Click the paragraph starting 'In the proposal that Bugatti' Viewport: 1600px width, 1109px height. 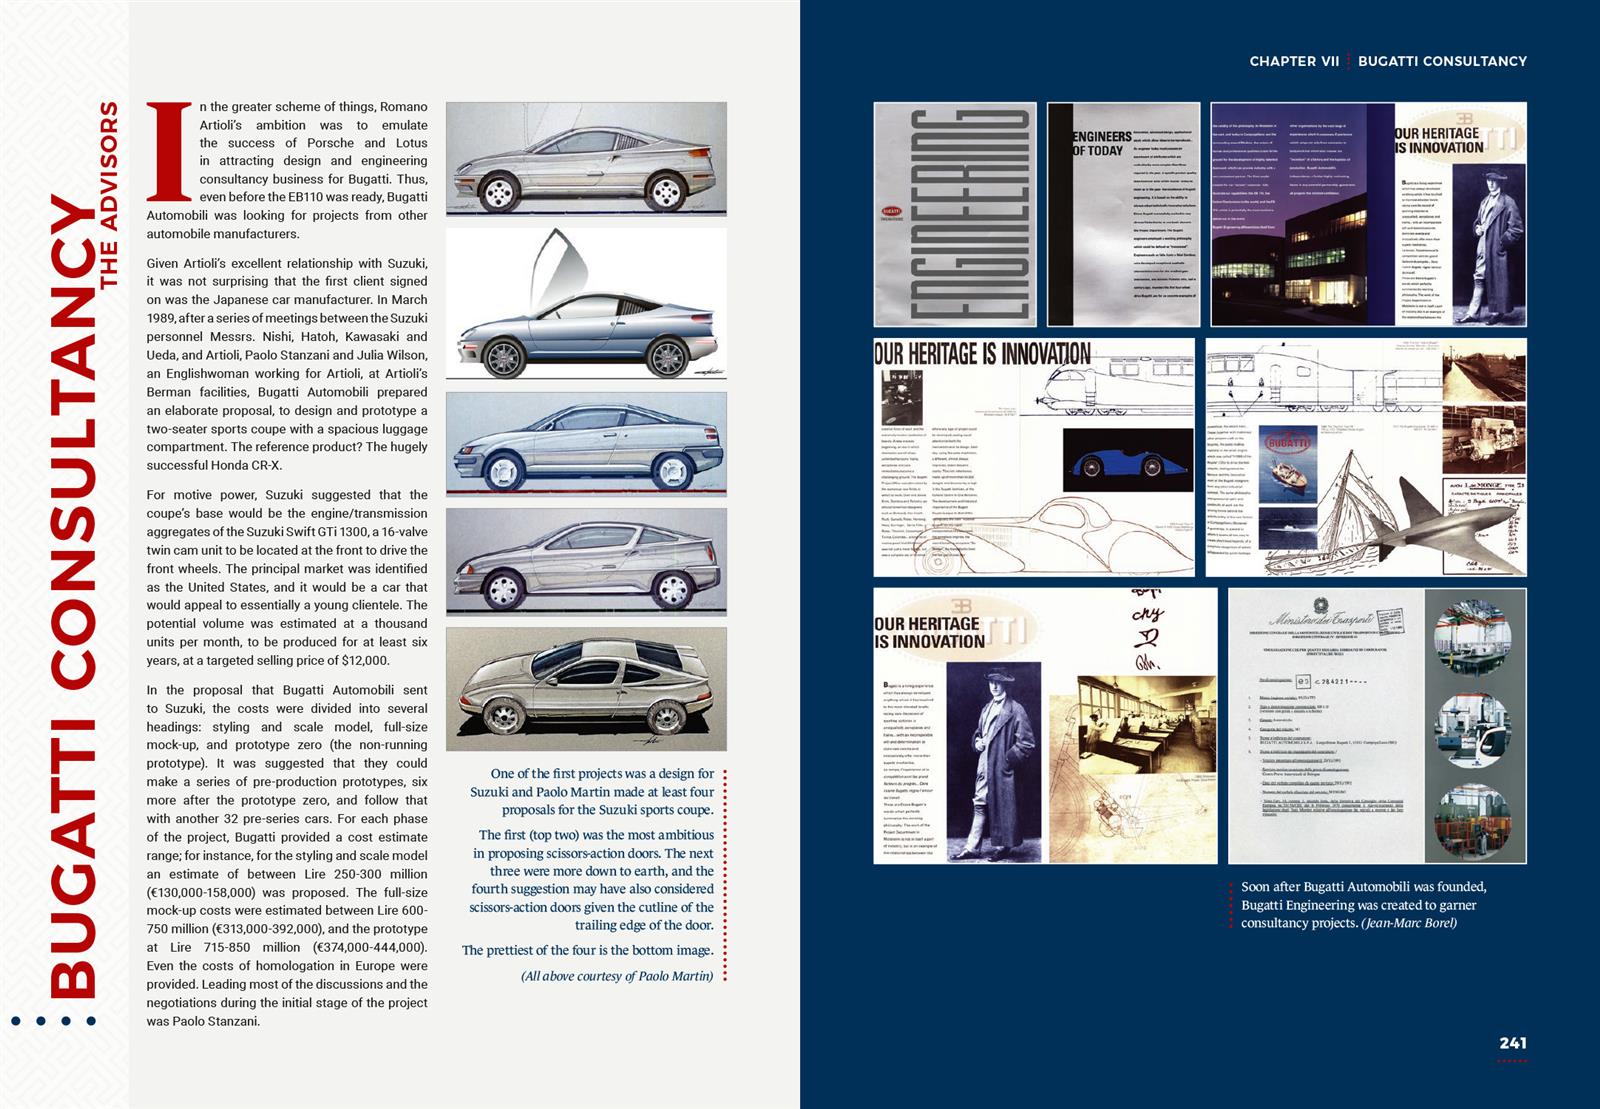click(287, 856)
